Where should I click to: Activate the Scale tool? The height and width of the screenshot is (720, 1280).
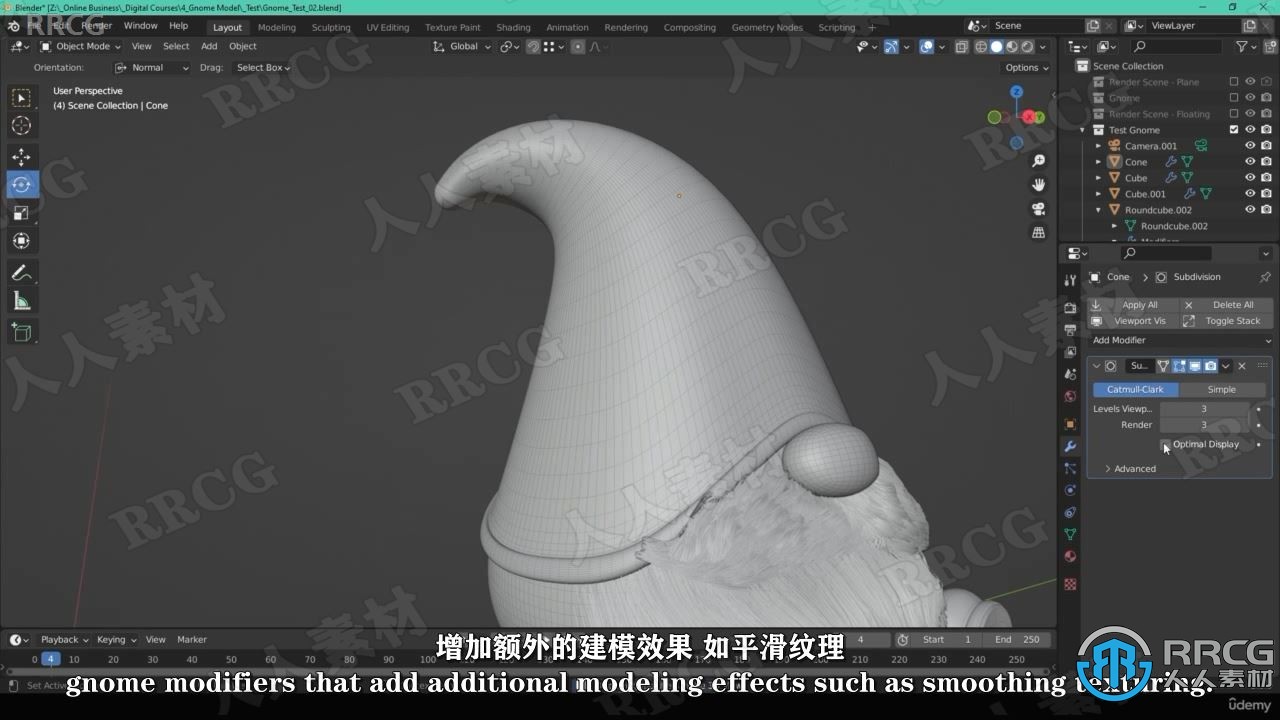tap(21, 213)
